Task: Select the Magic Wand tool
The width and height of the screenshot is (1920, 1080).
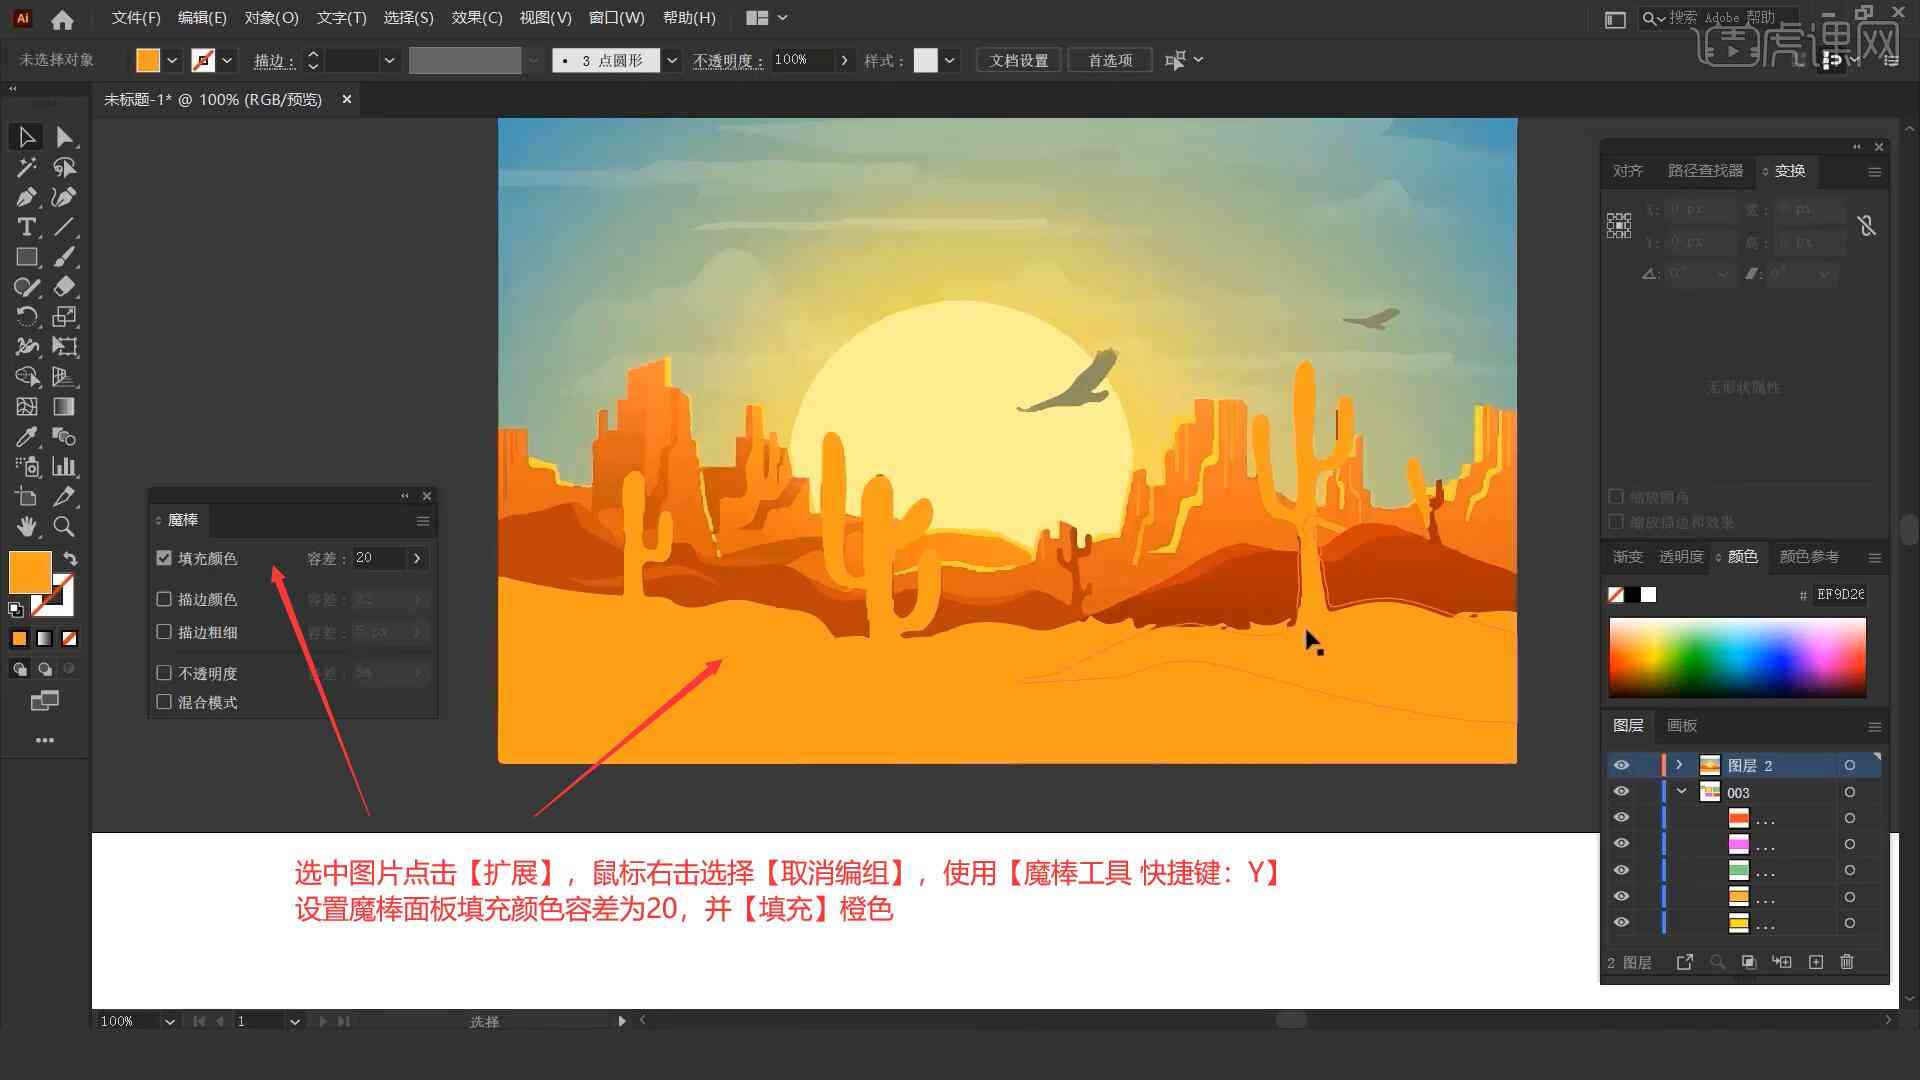Action: [24, 166]
